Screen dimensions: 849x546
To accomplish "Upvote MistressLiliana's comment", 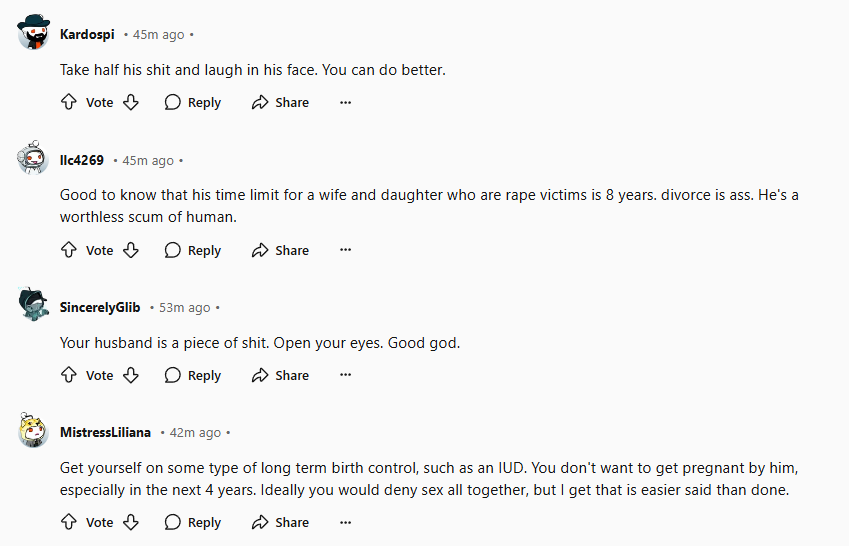I will pos(69,522).
